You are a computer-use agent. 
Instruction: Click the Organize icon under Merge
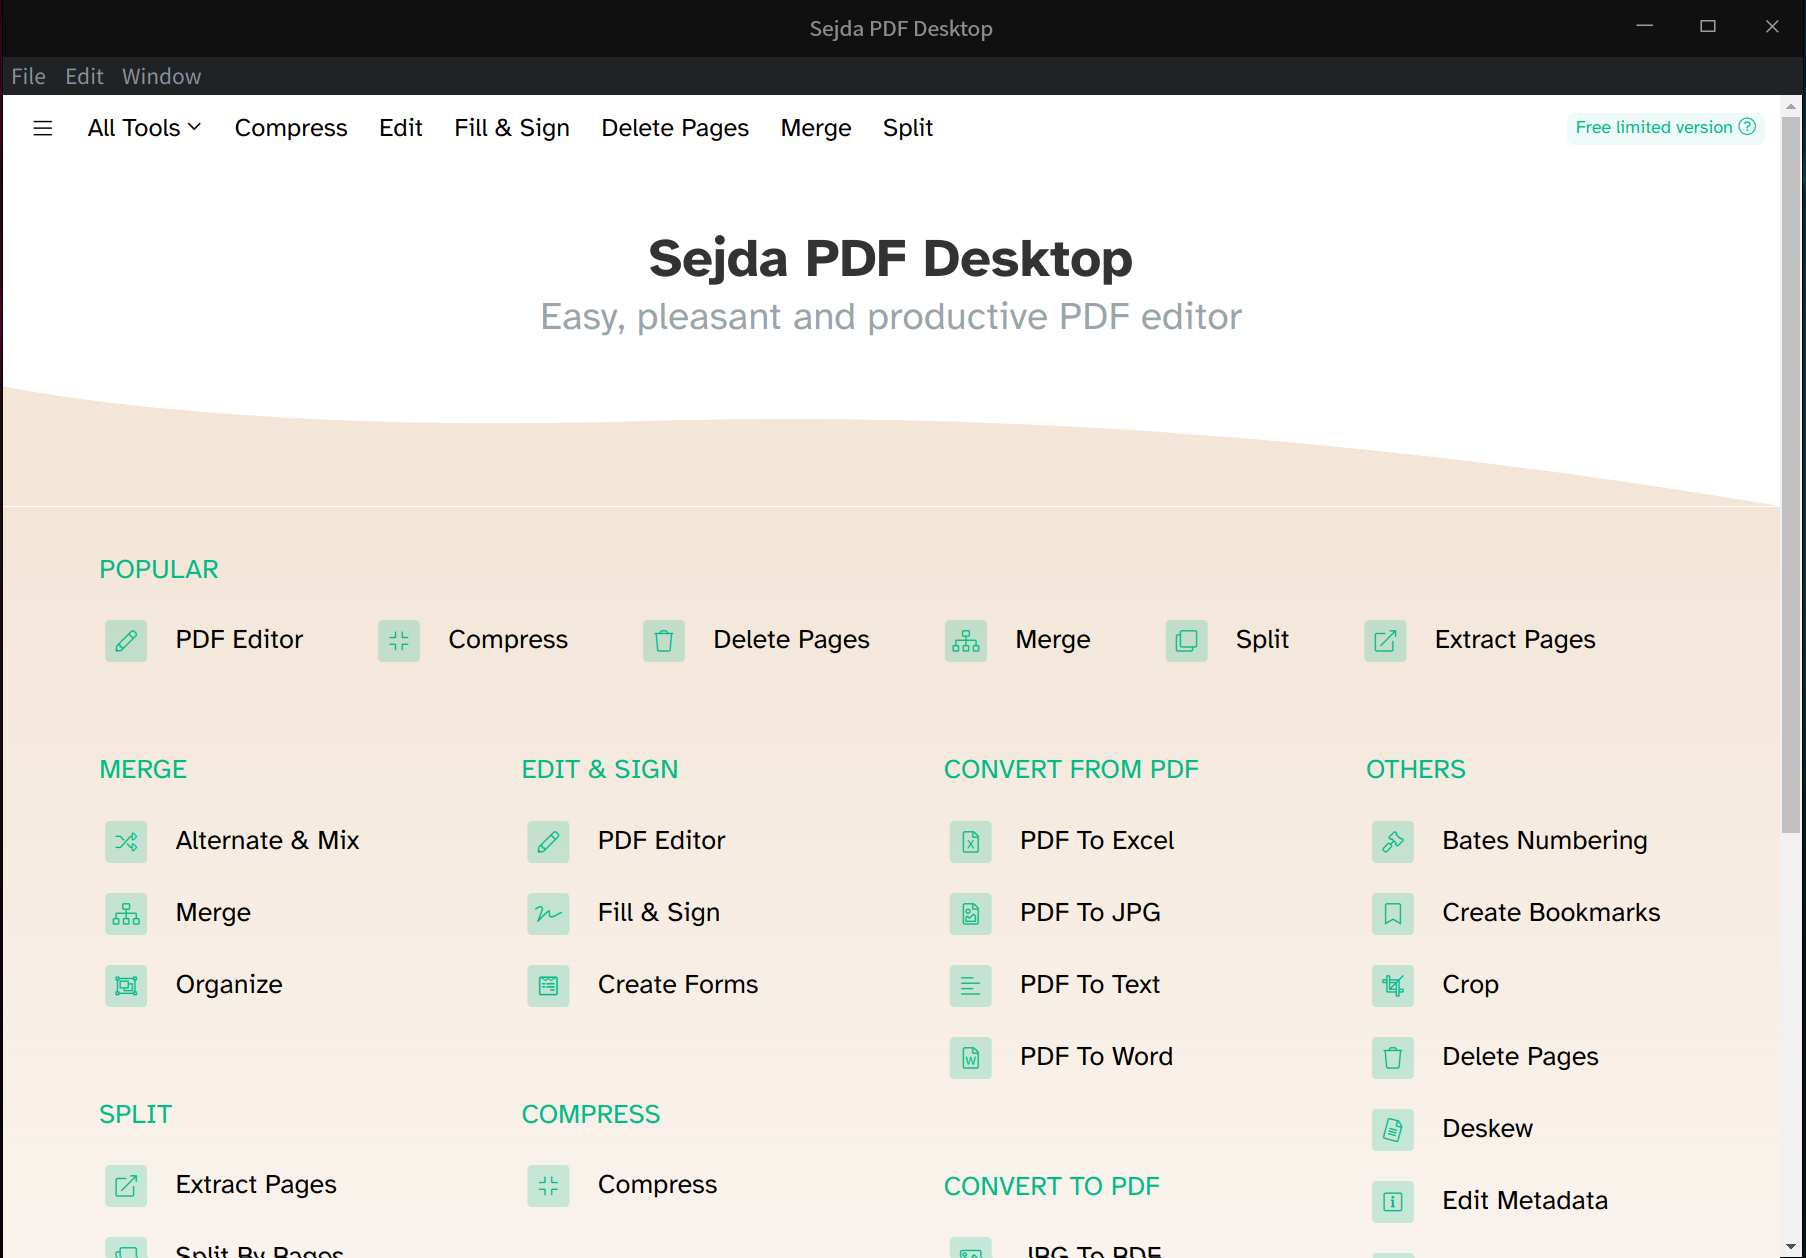tap(126, 986)
